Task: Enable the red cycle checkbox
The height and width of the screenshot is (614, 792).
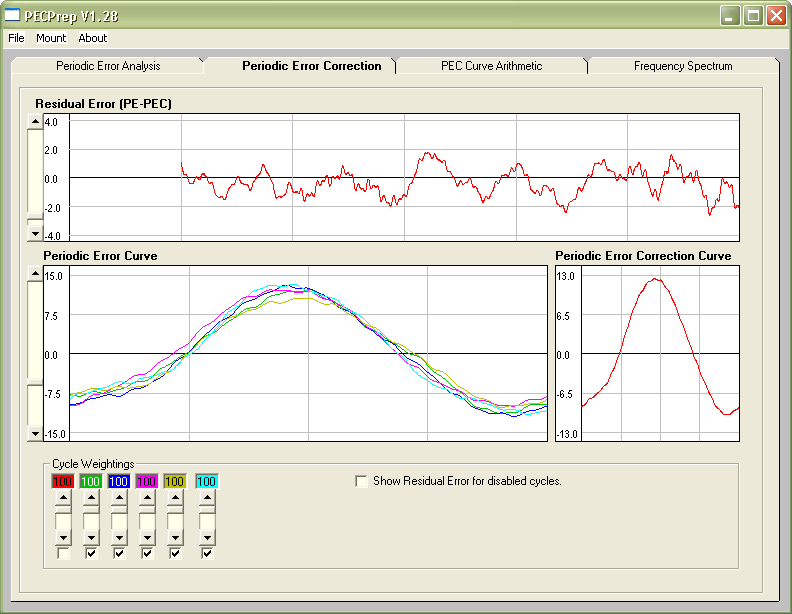Action: (63, 553)
